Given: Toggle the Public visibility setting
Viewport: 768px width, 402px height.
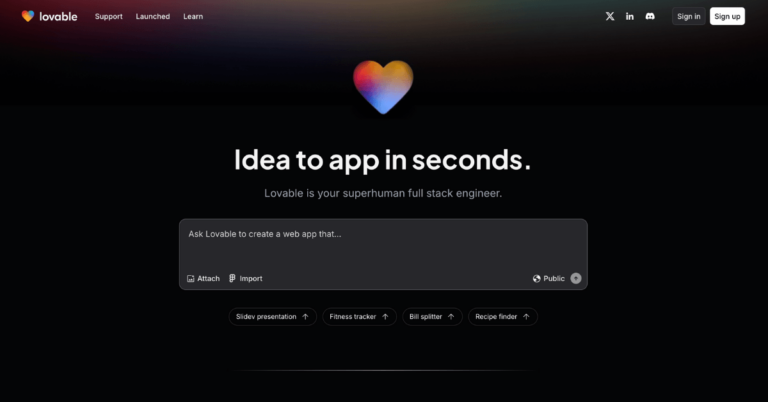Looking at the screenshot, I should pyautogui.click(x=549, y=279).
